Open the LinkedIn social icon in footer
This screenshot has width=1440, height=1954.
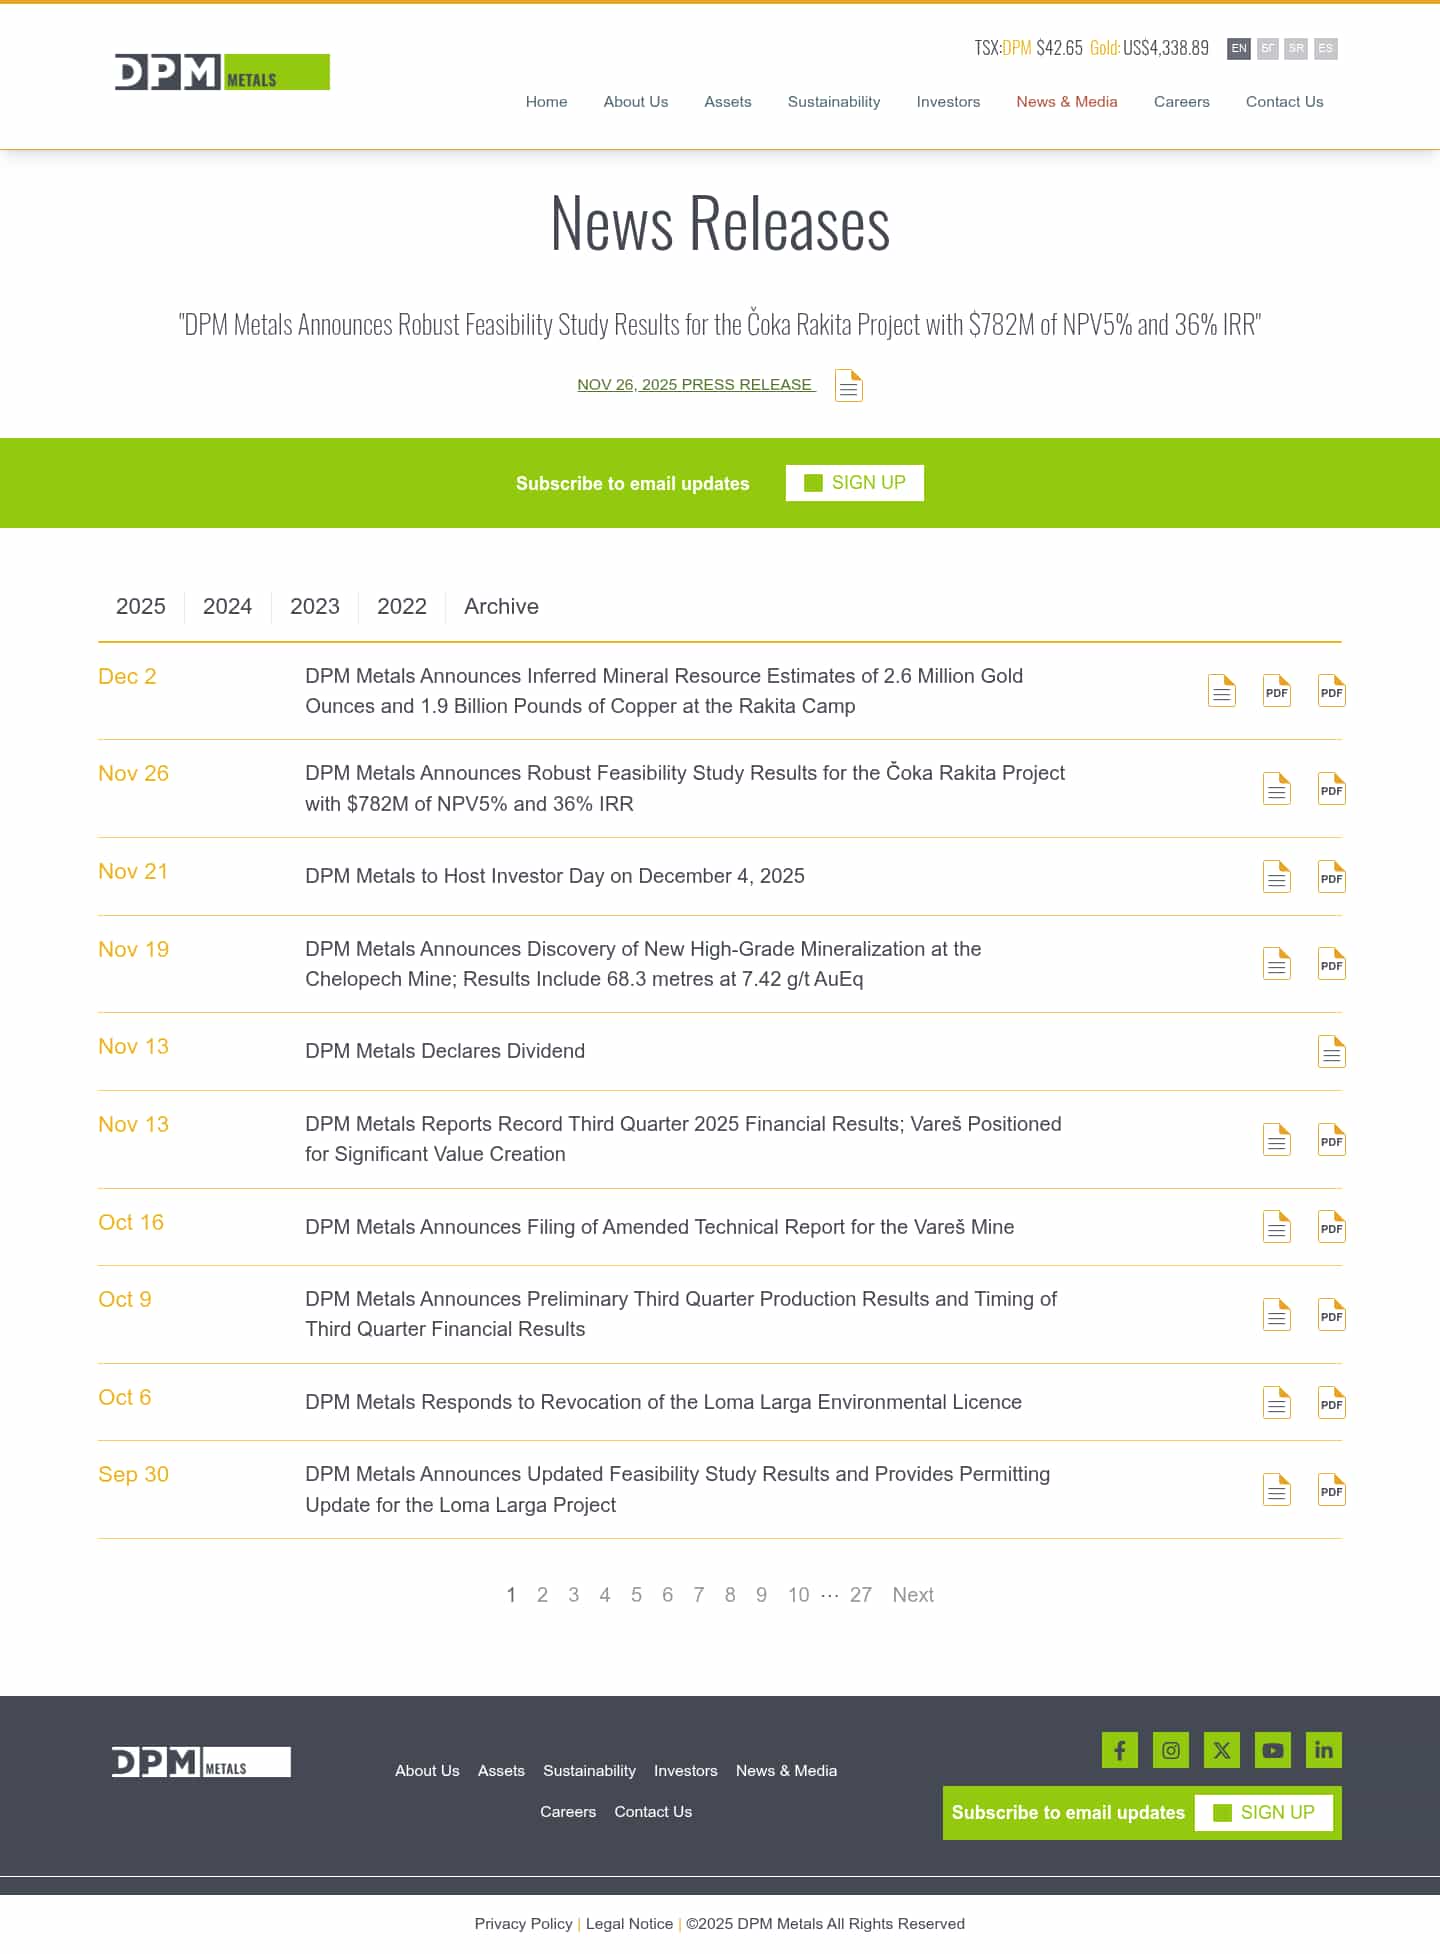point(1324,1750)
